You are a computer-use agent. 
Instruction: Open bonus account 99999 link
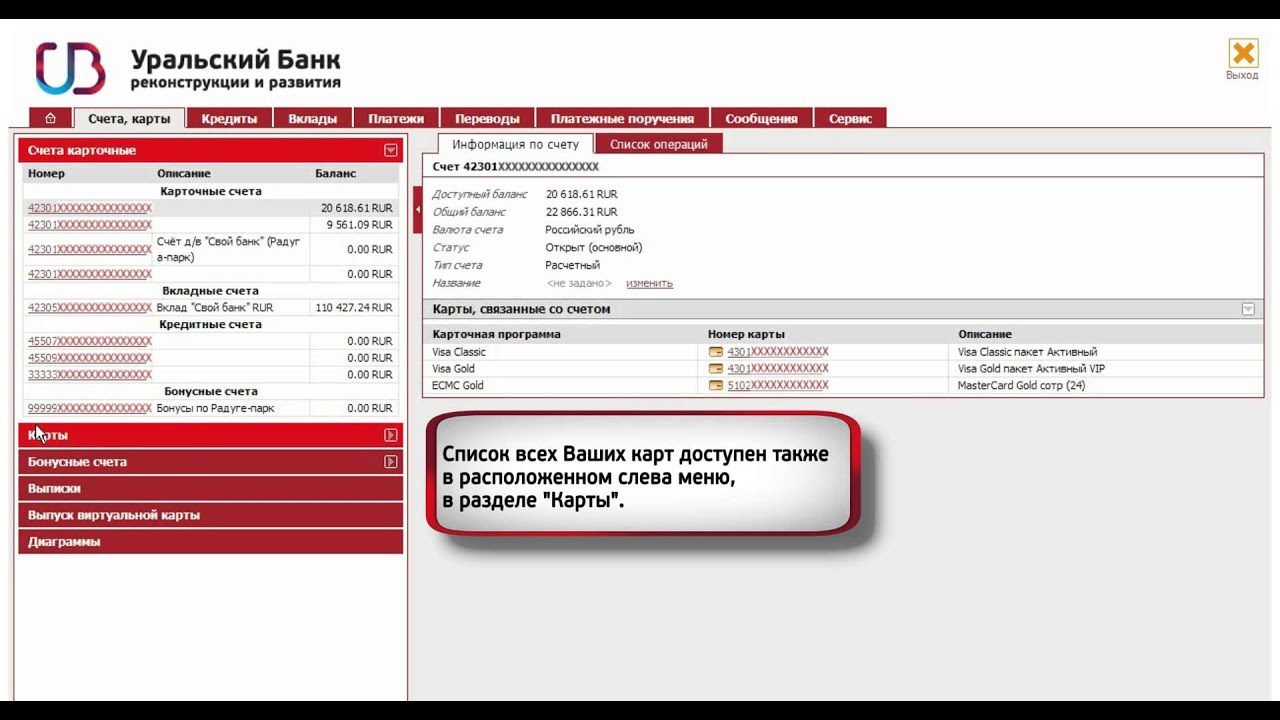pyautogui.click(x=89, y=408)
